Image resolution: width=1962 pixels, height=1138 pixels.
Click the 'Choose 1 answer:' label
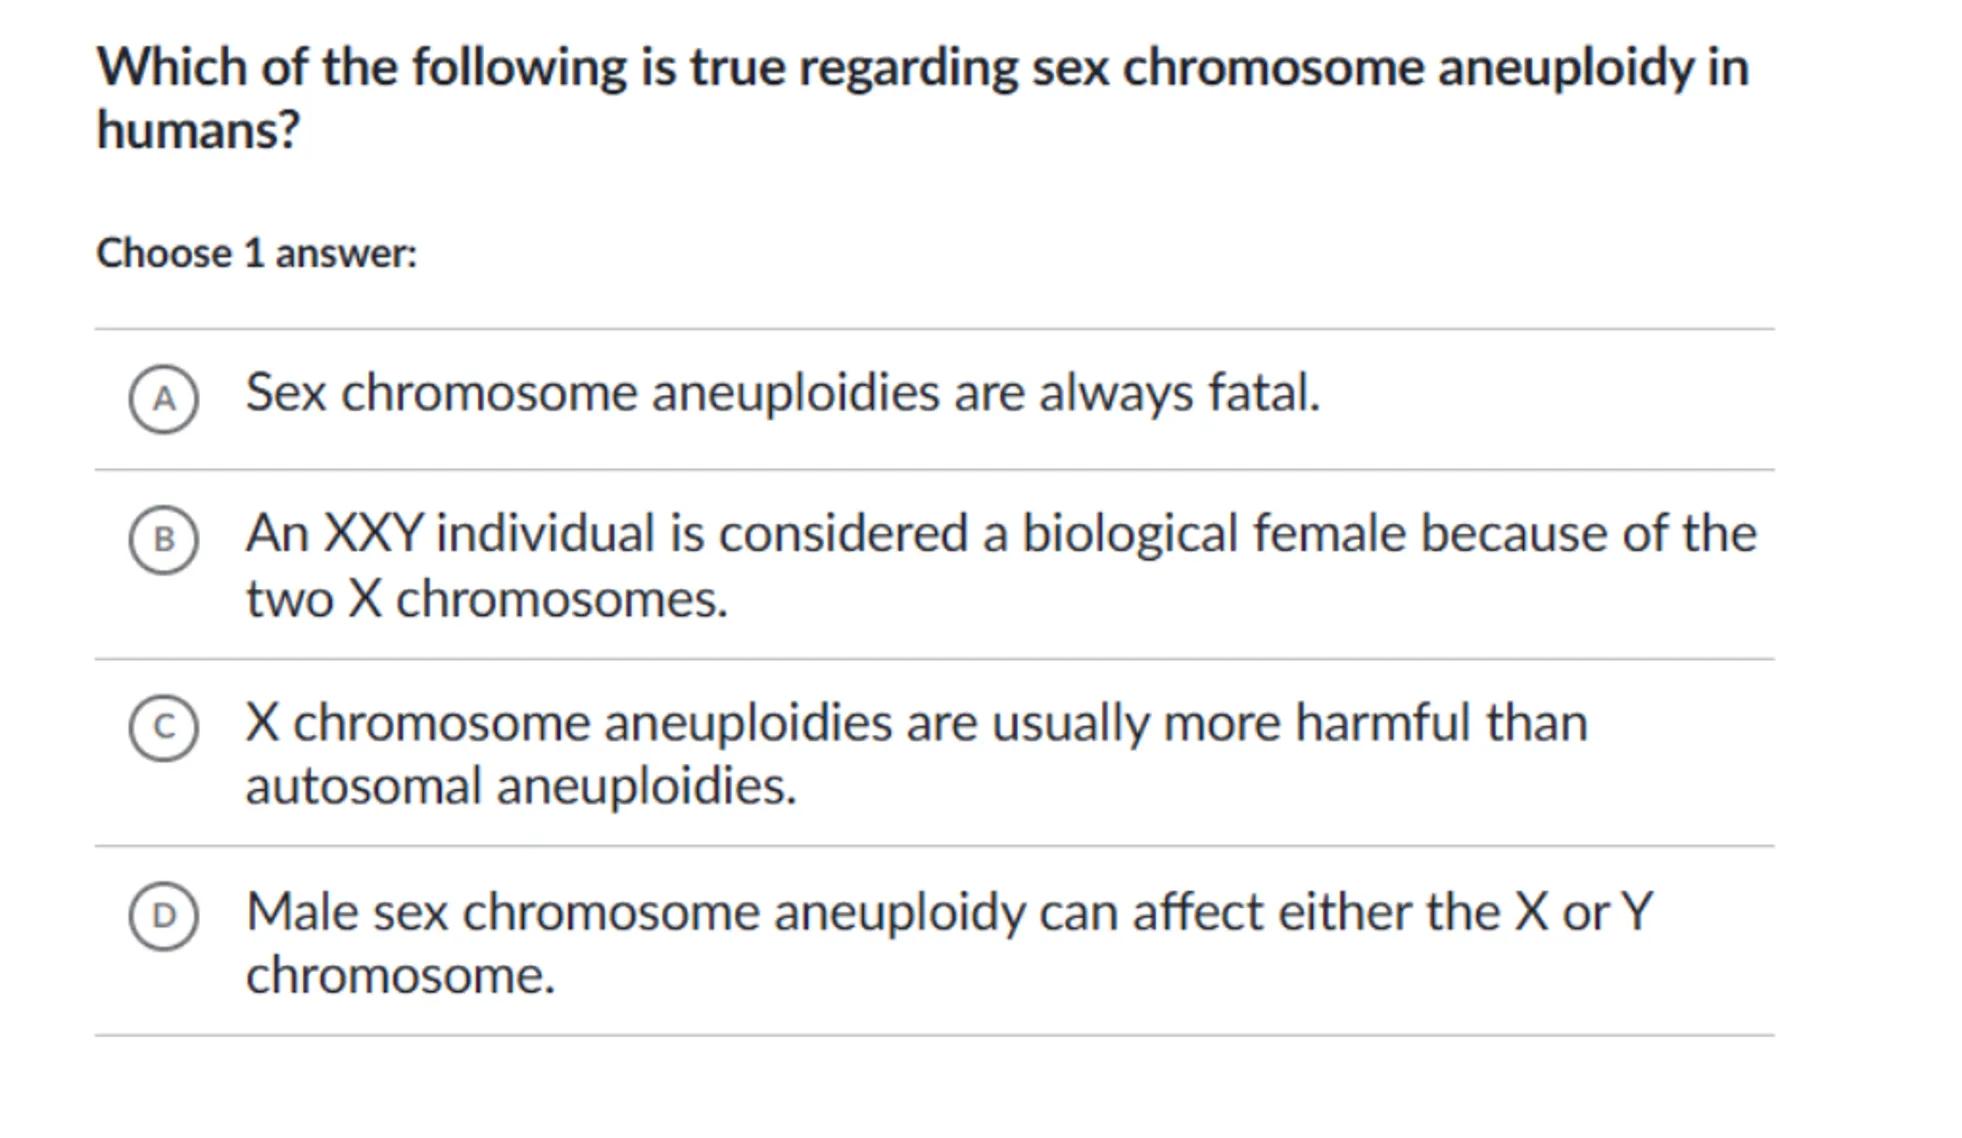256,254
